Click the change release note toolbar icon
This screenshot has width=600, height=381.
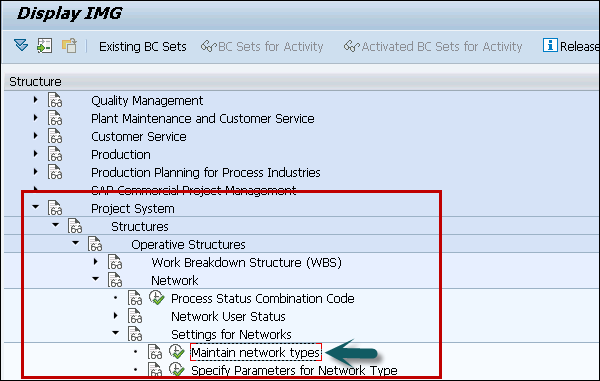click(x=70, y=46)
